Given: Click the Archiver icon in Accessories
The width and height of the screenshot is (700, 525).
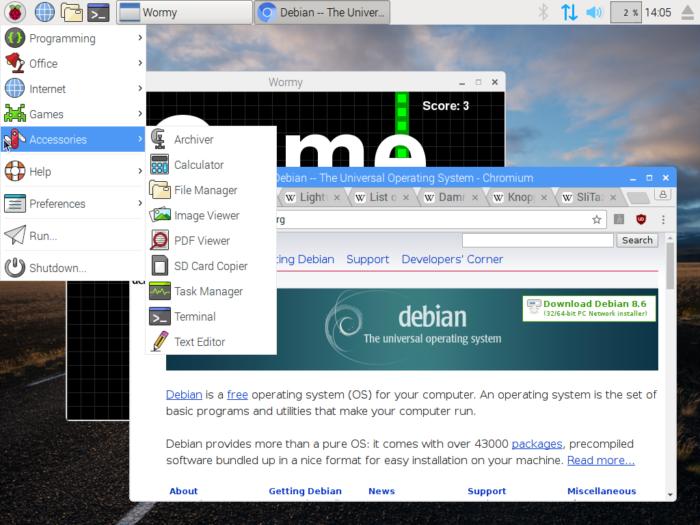Looking at the screenshot, I should [159, 139].
